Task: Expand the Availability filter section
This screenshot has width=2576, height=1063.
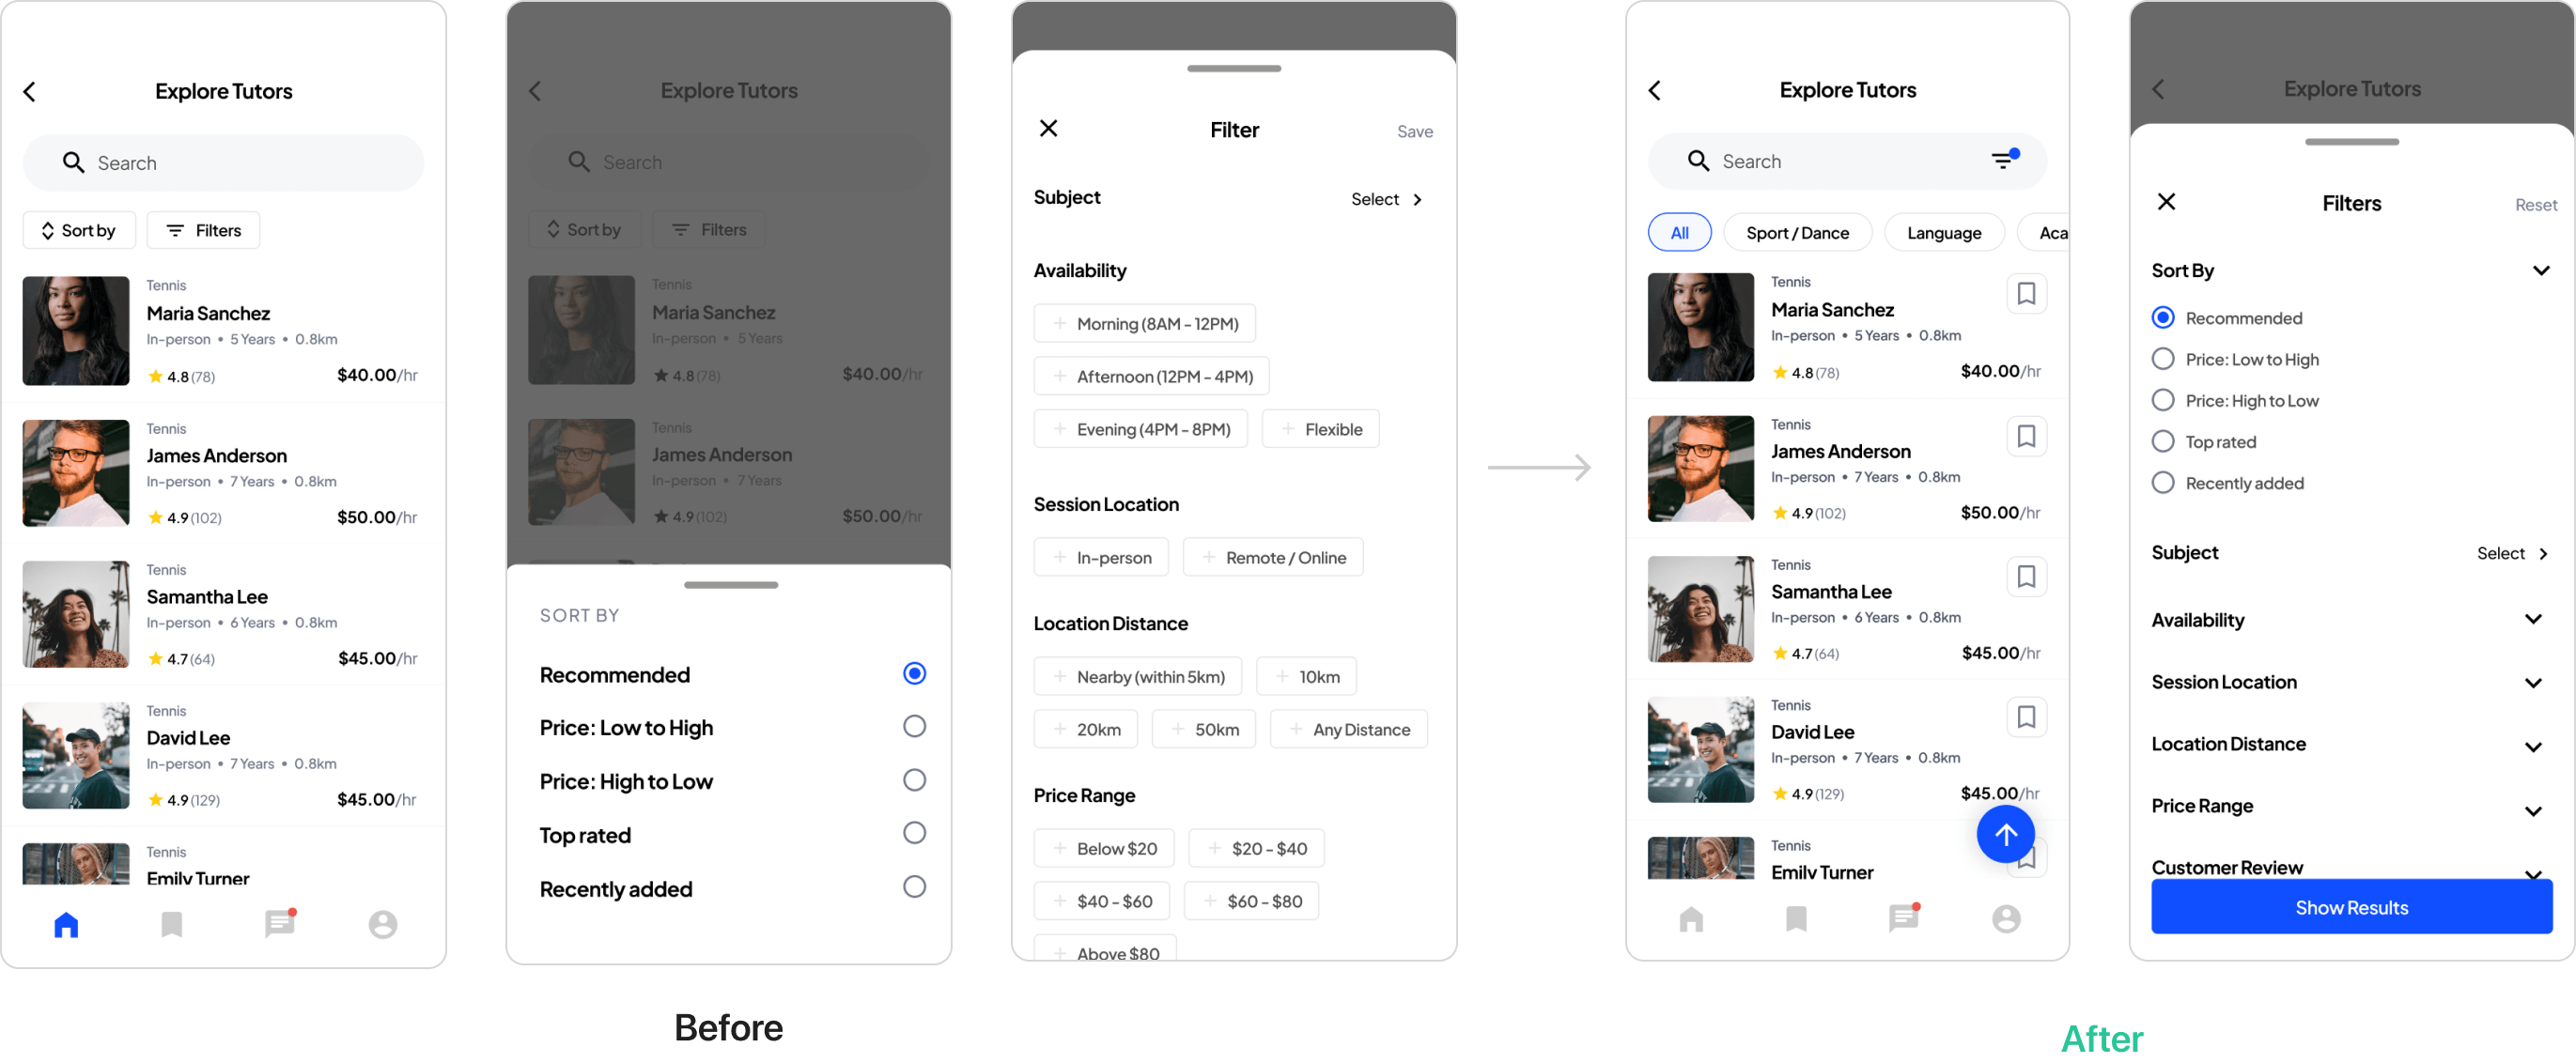Action: 2350,620
